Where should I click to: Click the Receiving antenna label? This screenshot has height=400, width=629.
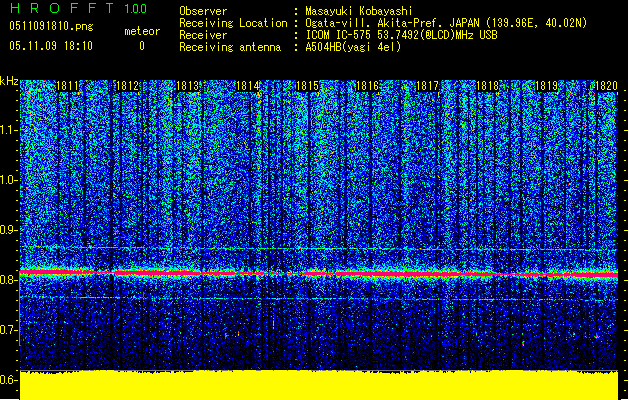(230, 47)
